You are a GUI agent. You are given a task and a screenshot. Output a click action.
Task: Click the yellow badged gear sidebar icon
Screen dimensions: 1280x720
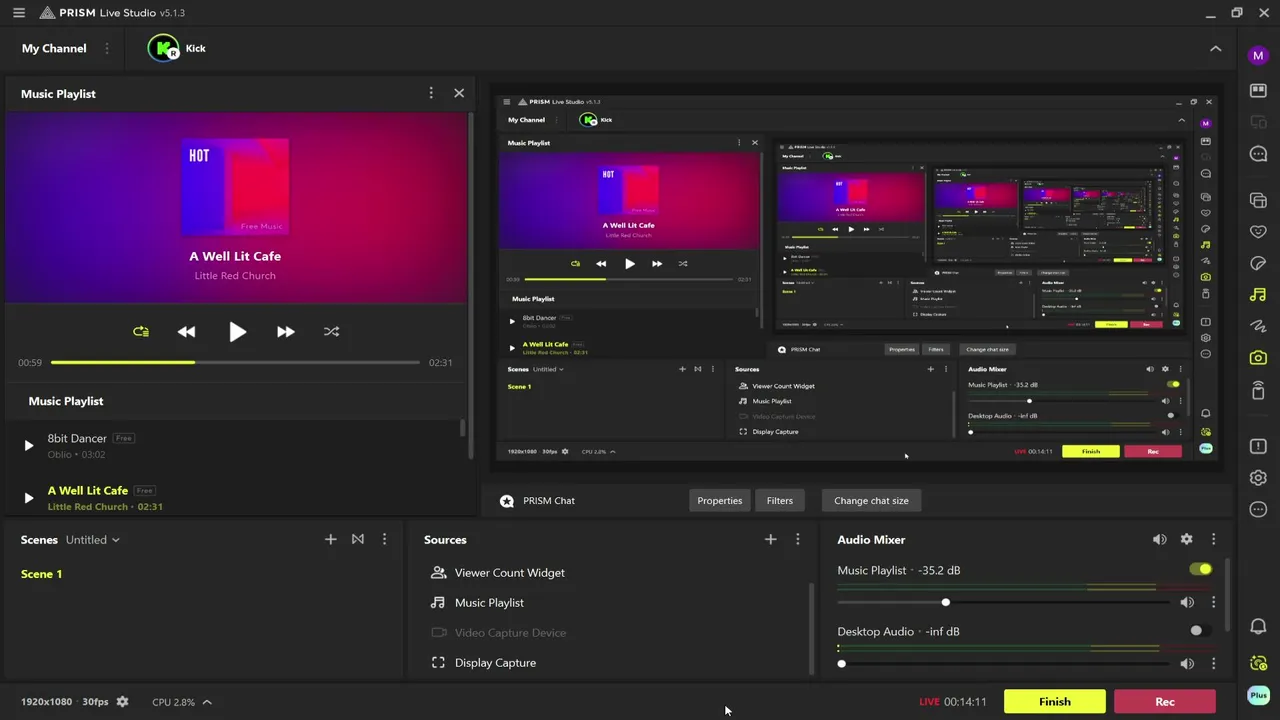coord(1258,662)
